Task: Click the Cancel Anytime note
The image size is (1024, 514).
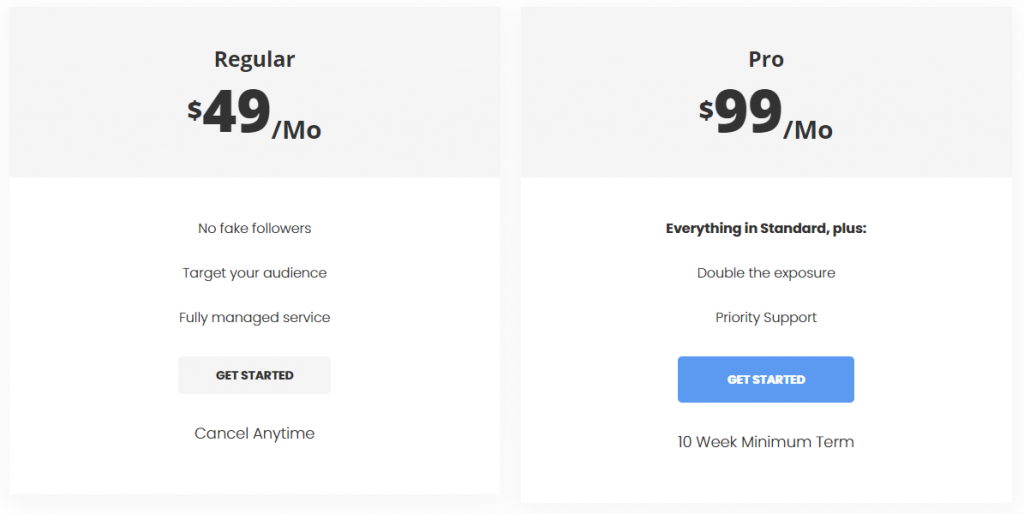Action: [x=255, y=434]
